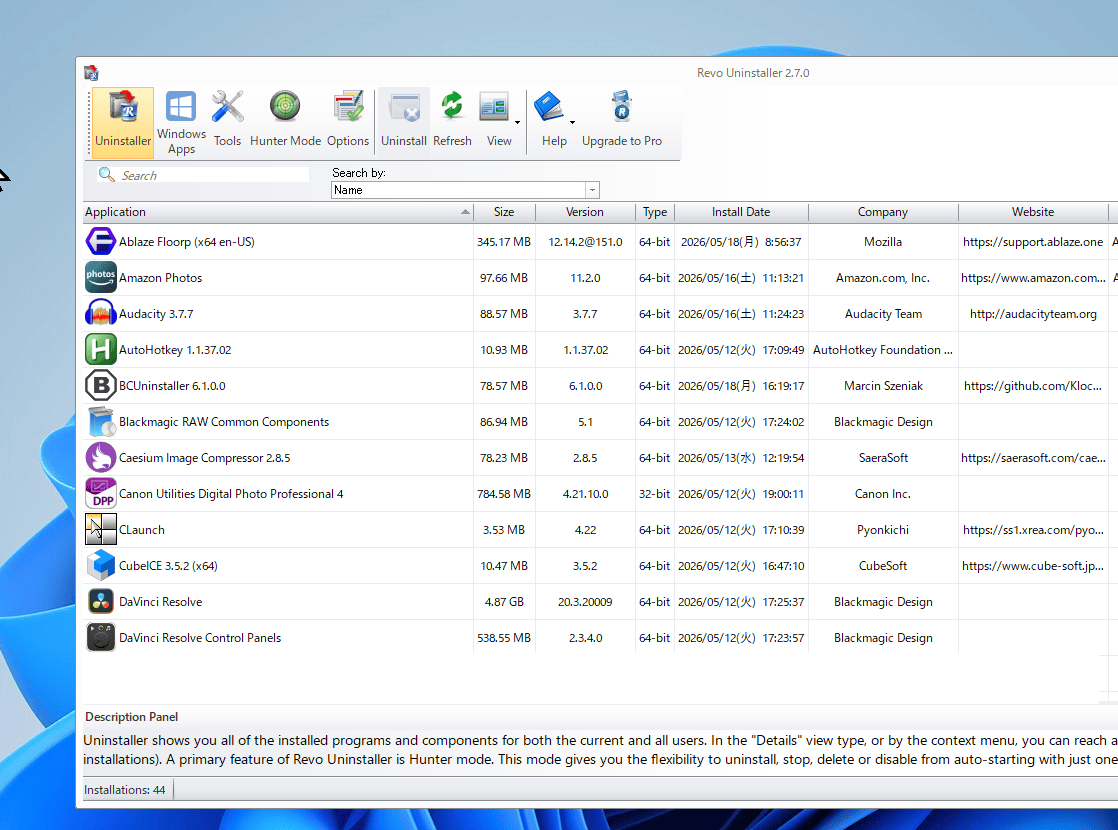1118x830 pixels.
Task: Refresh the installed programs list
Action: tap(452, 107)
